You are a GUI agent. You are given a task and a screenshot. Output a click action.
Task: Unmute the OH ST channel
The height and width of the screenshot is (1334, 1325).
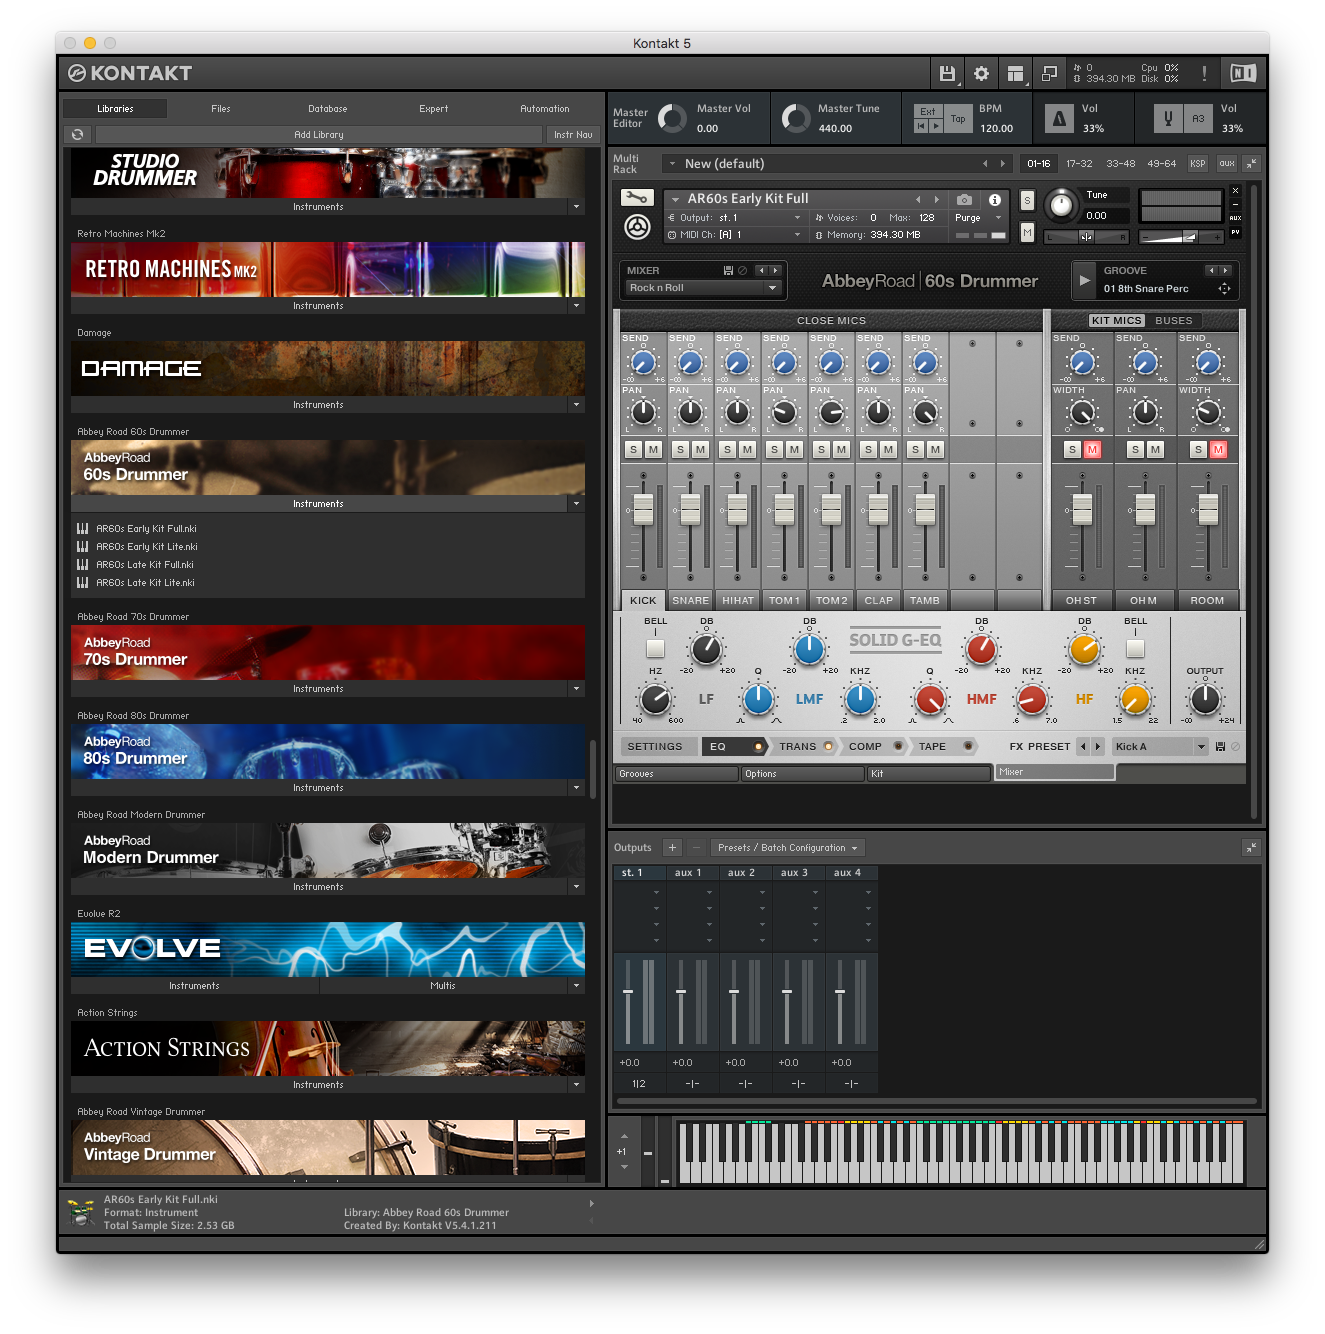(x=1092, y=450)
